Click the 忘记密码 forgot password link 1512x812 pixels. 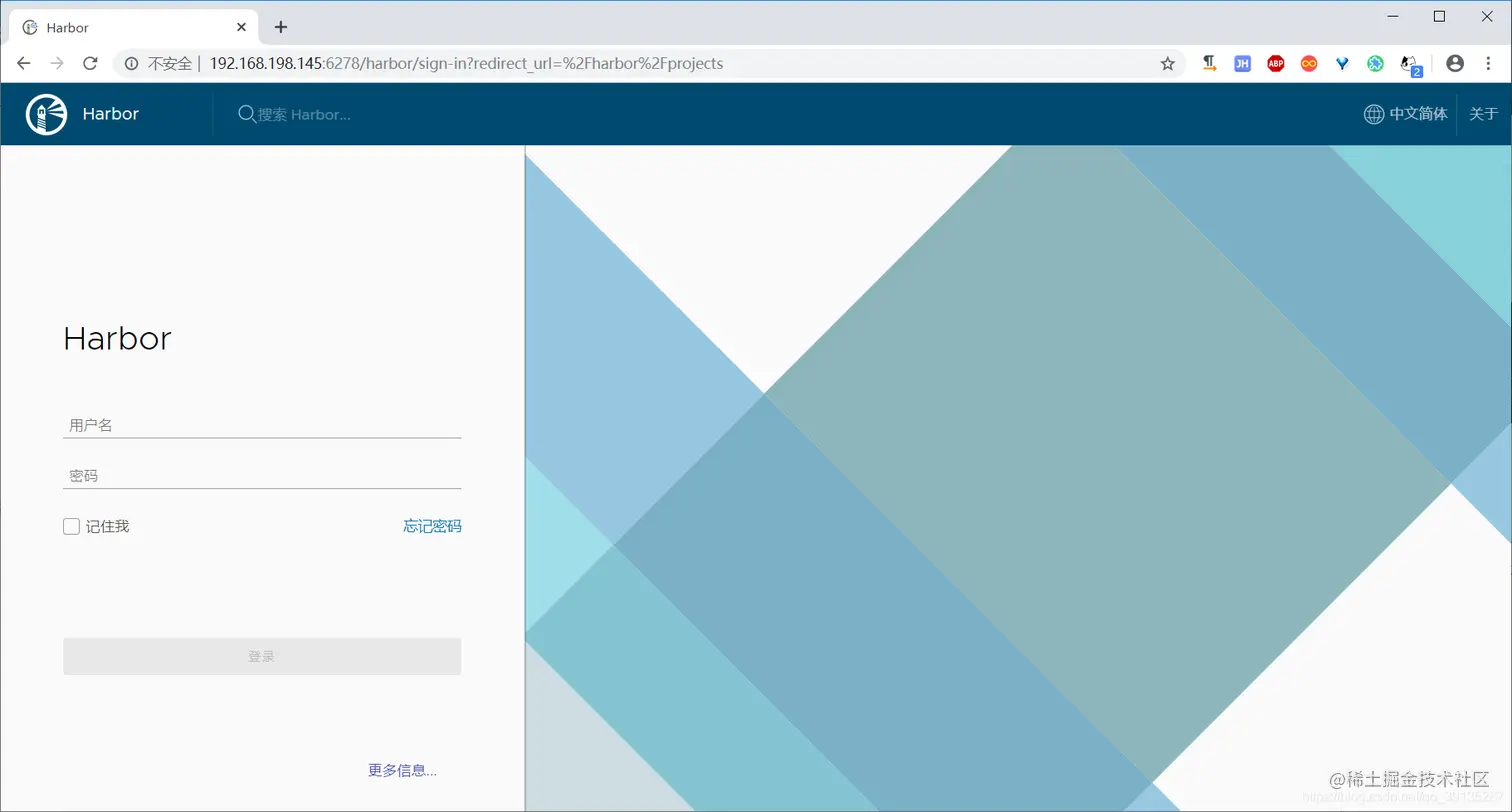tap(432, 526)
